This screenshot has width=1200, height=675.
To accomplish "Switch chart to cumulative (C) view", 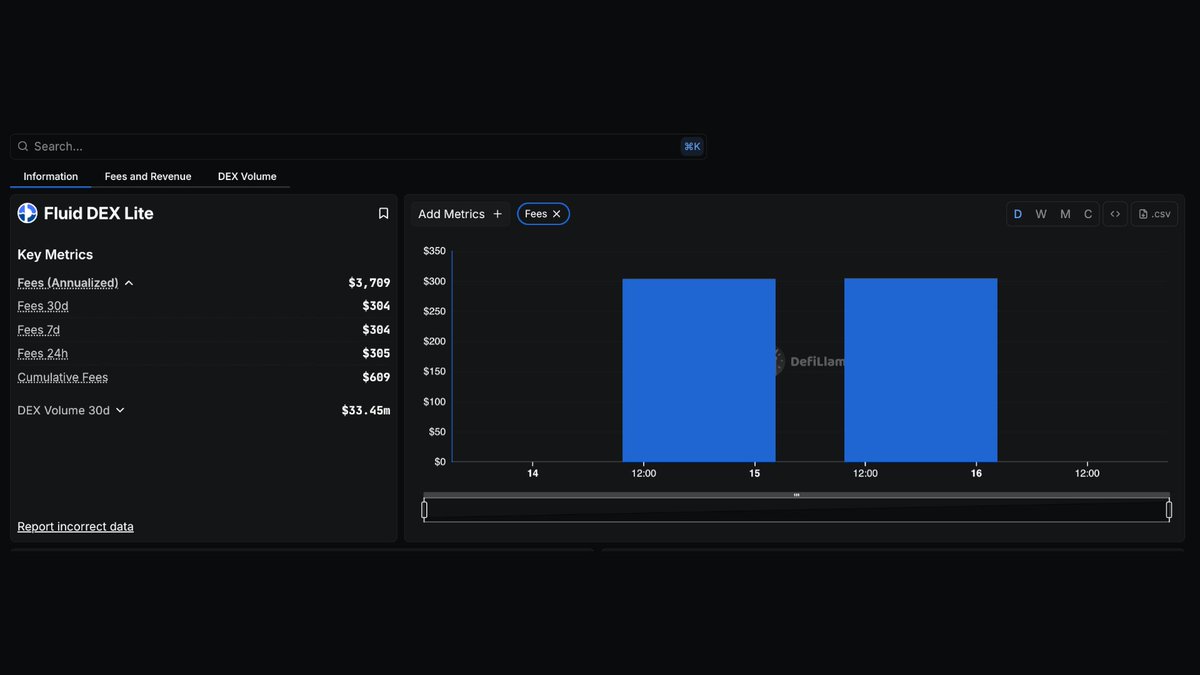I will pos(1088,214).
